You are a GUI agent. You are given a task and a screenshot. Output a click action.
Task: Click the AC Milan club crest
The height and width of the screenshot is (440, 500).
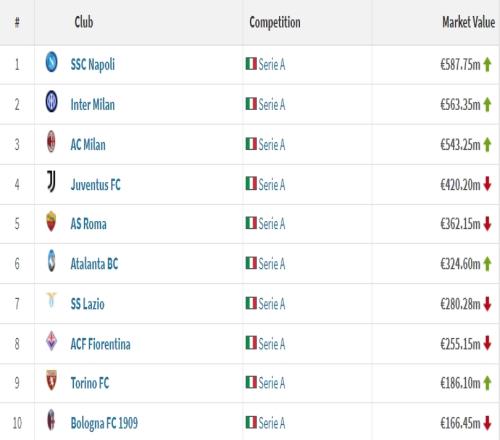pos(51,142)
